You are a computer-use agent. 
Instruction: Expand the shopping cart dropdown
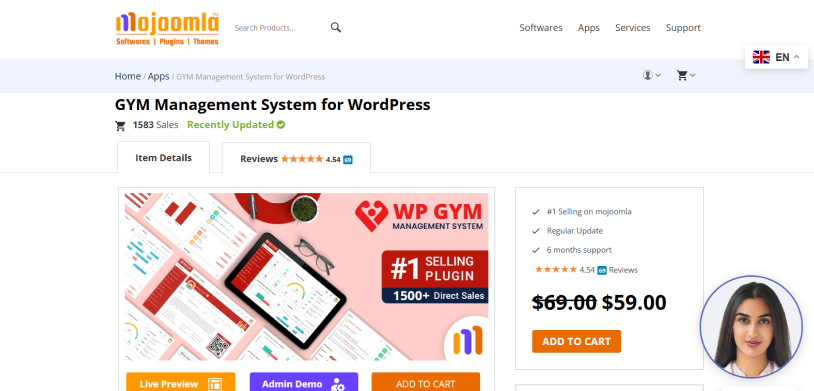686,75
